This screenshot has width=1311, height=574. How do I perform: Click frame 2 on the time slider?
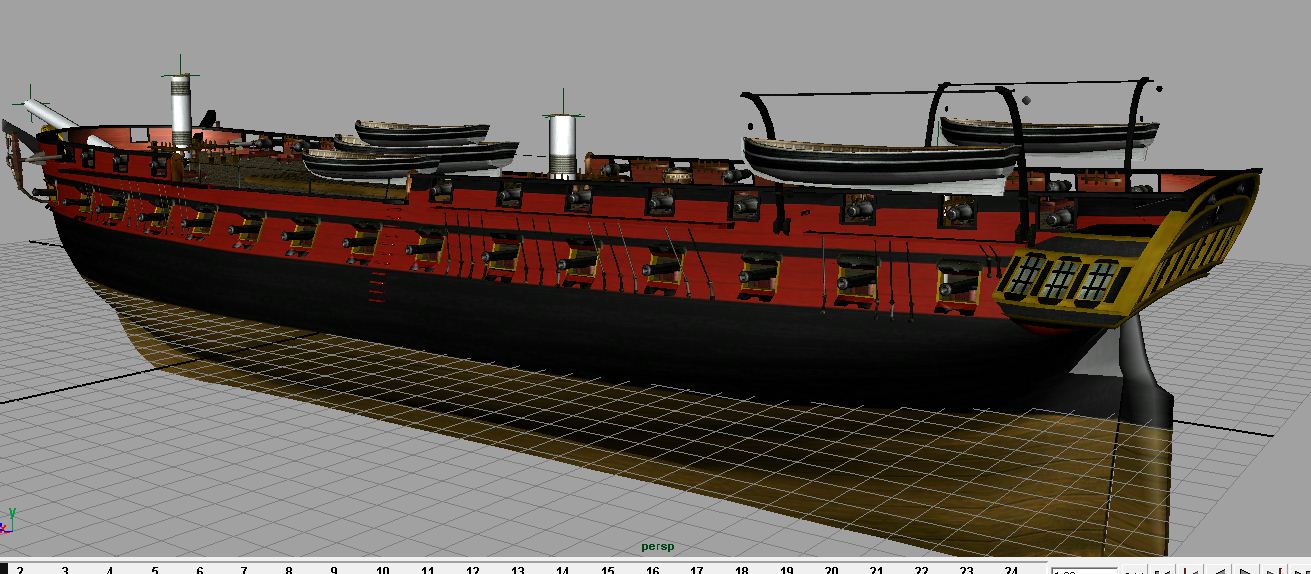point(20,570)
